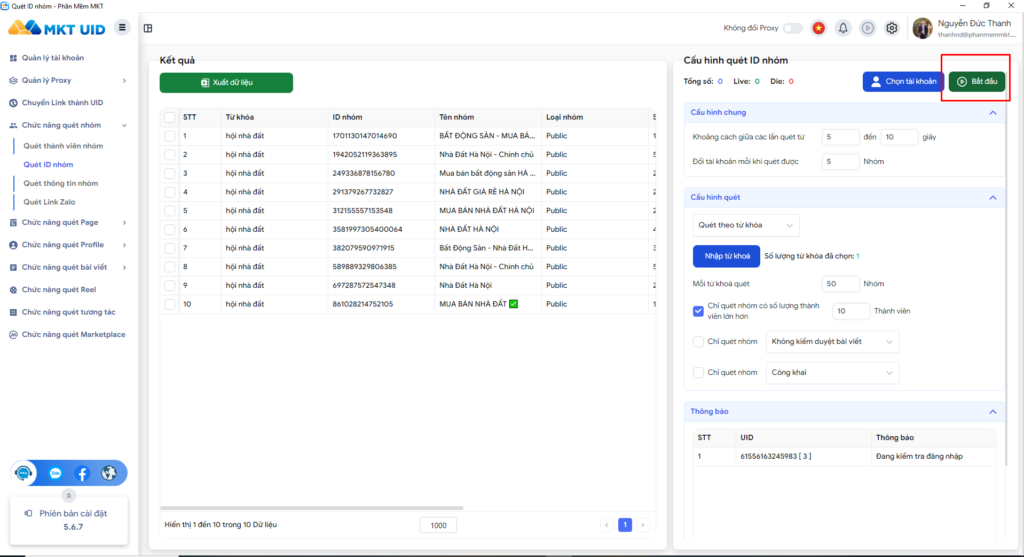Select Quét thành viên nhóm menu item
Image resolution: width=1024 pixels, height=557 pixels.
(63, 146)
